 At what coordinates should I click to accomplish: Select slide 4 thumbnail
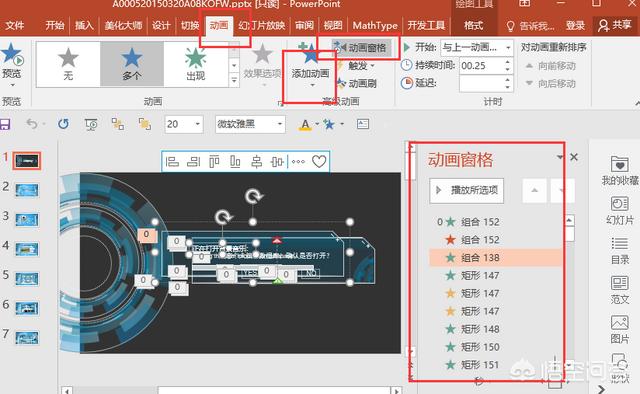click(27, 249)
